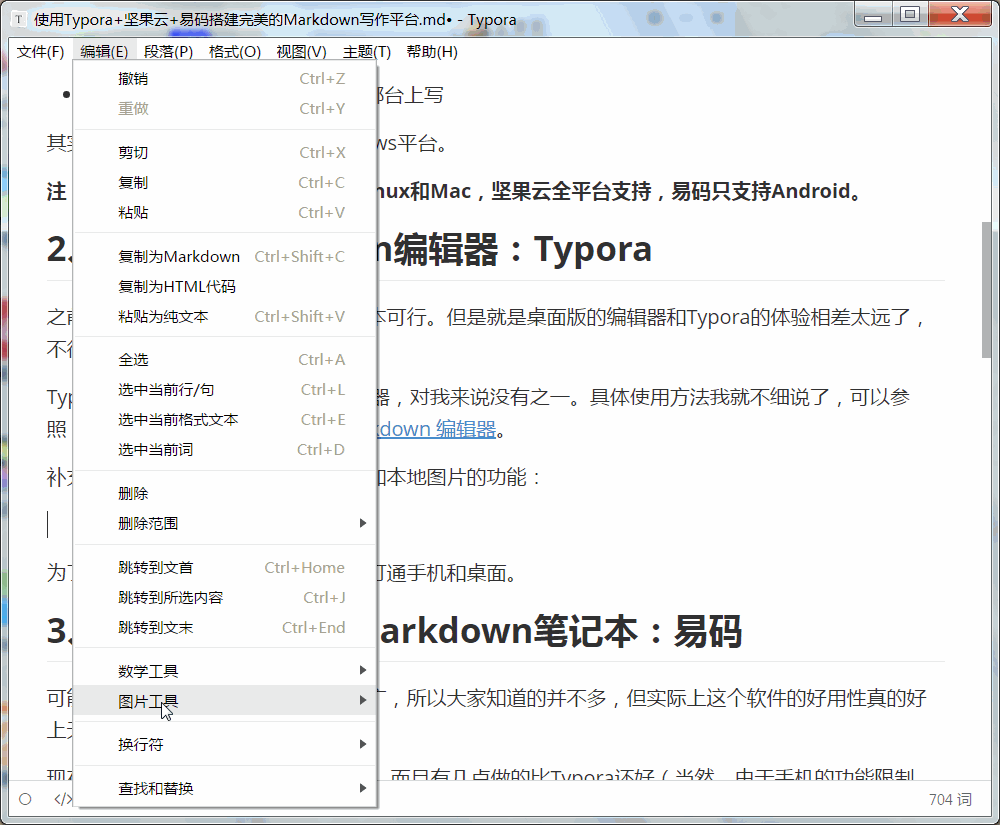This screenshot has height=825, width=1000.
Task: Click the text '通手机和桌面。'
Action: [452, 573]
